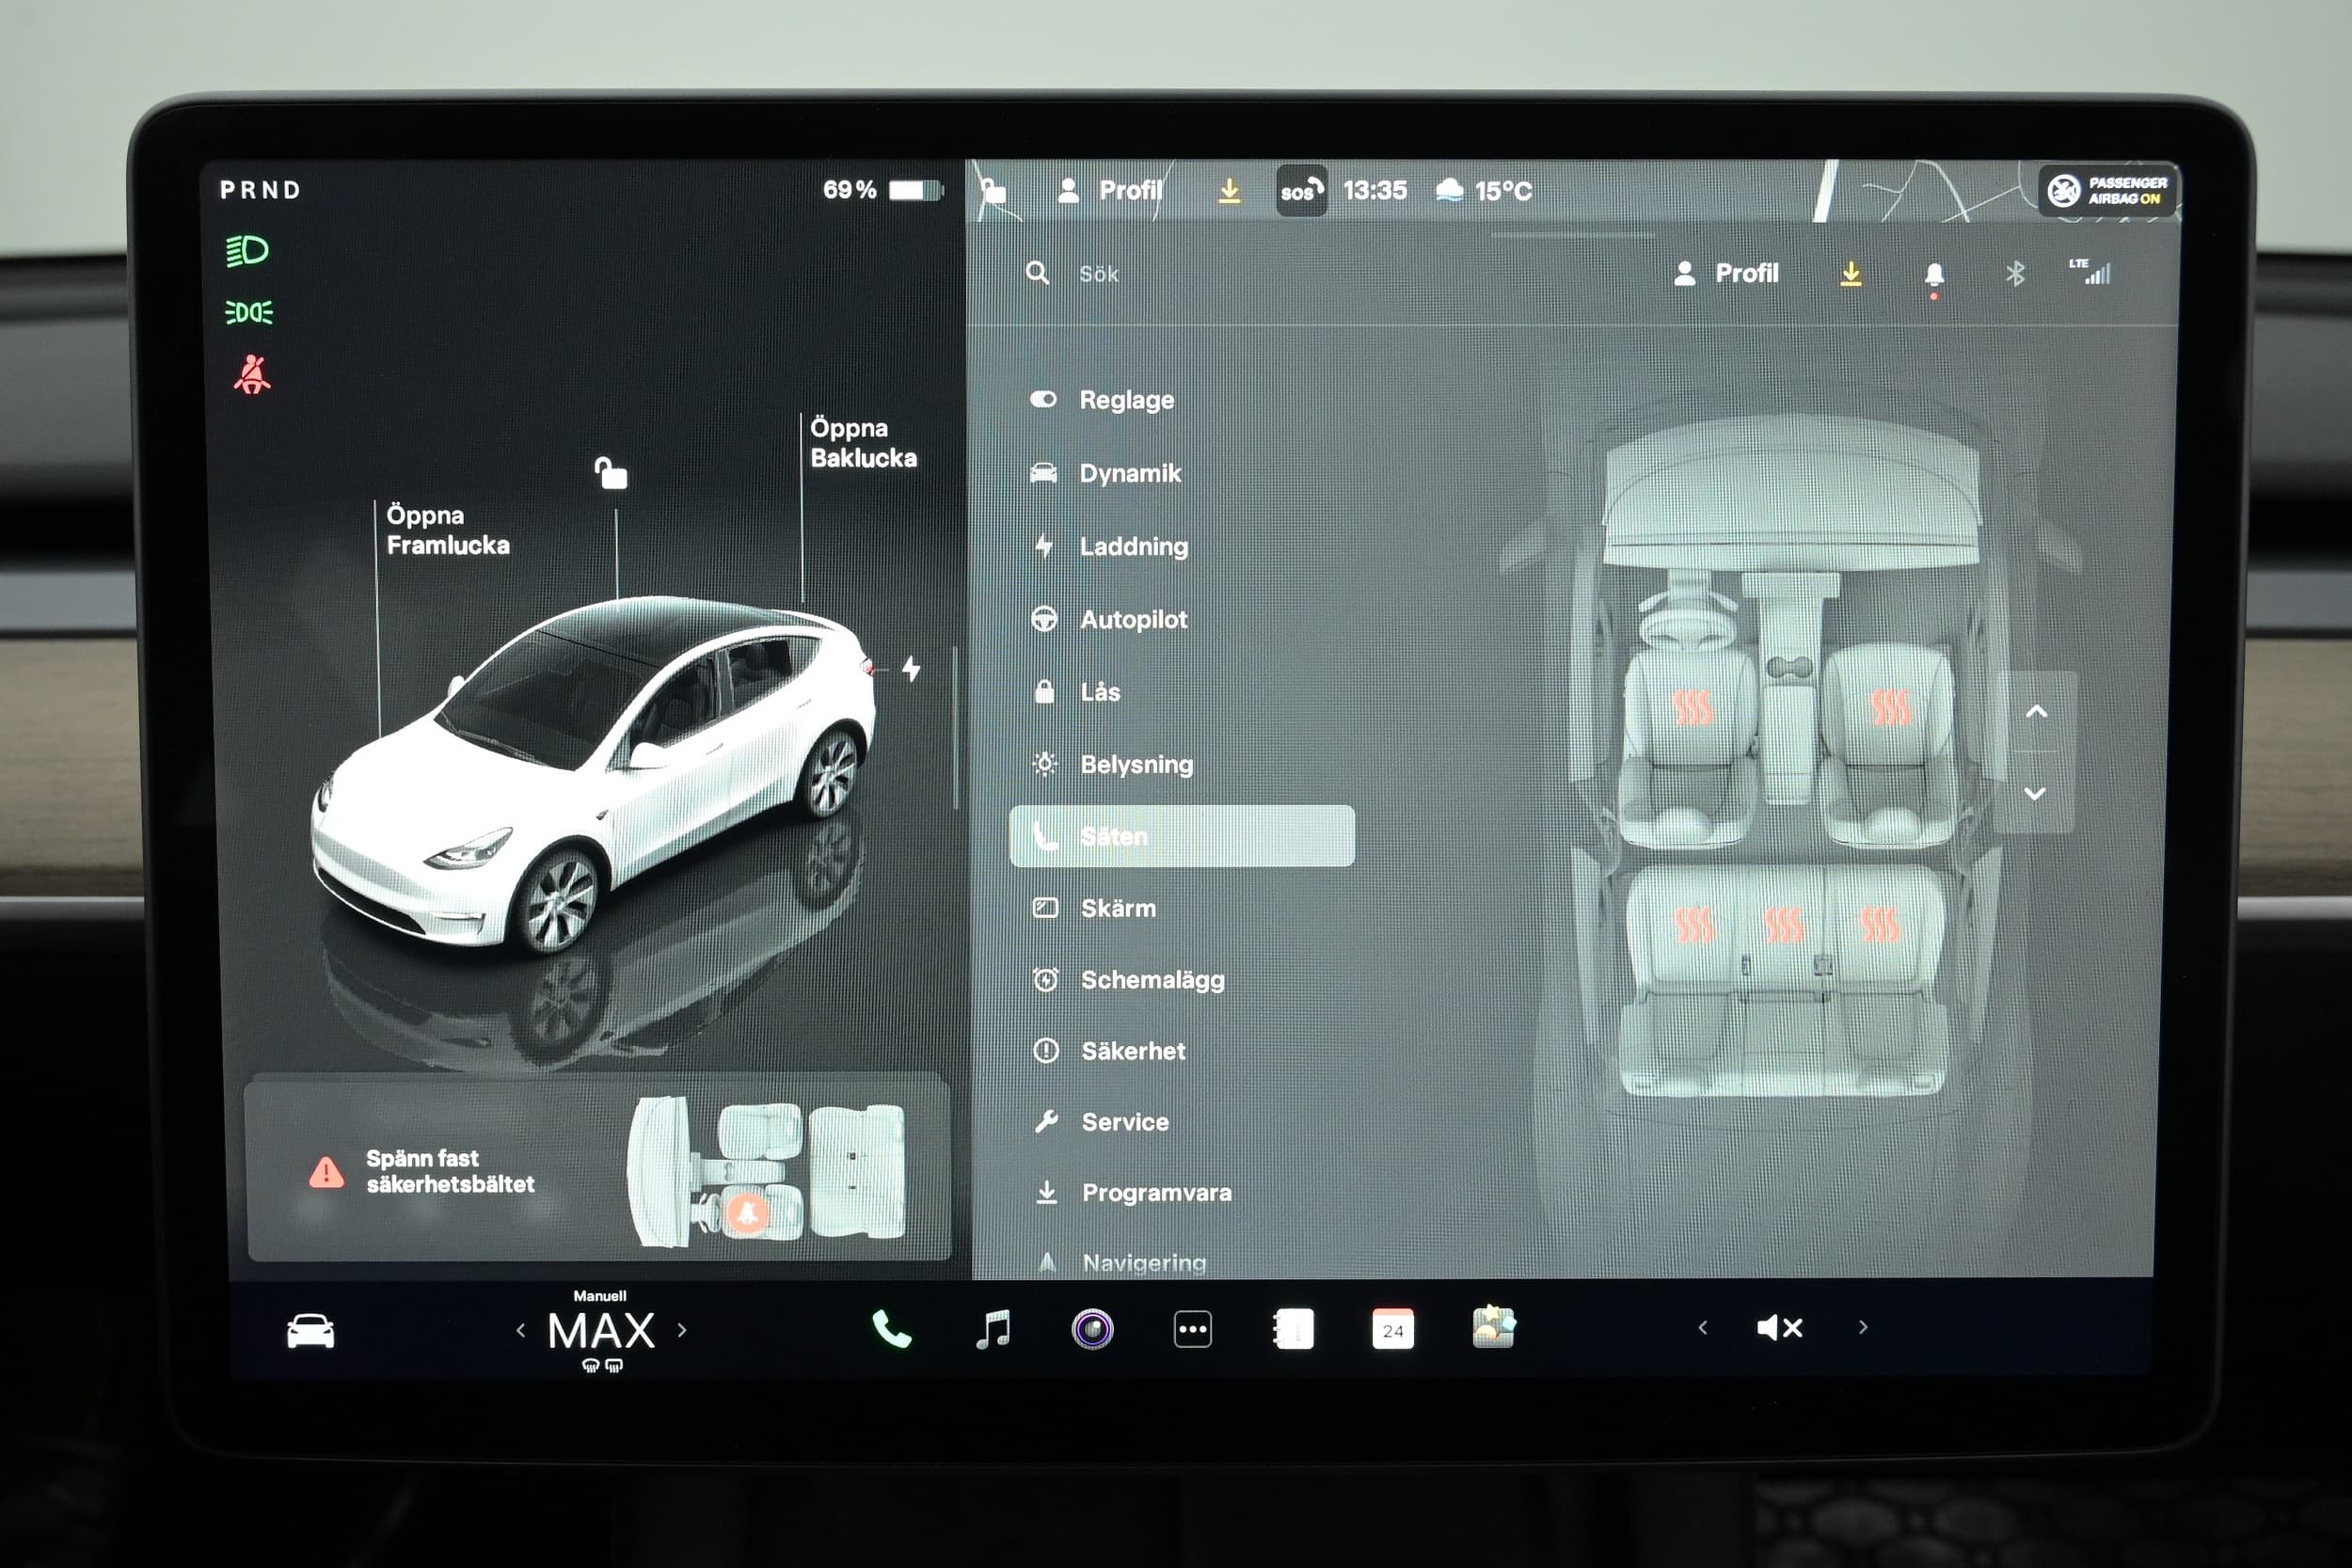The image size is (2352, 1568).
Task: Tap the lock icon in top status bar
Action: tap(992, 190)
